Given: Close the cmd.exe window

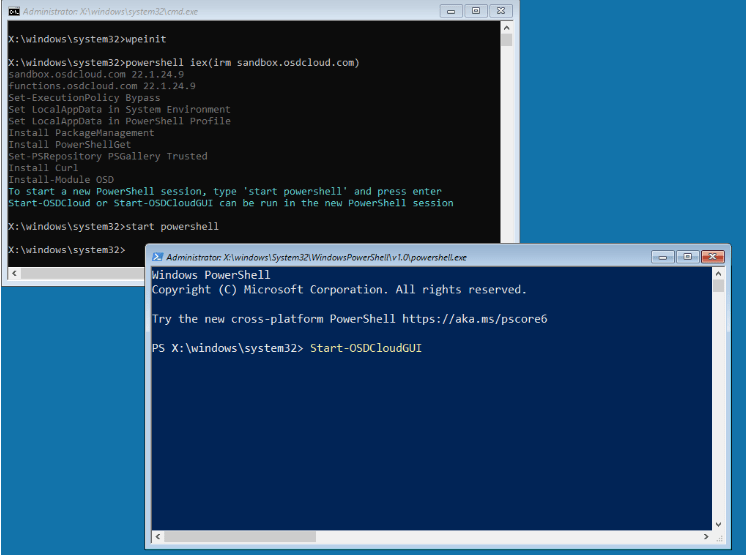Looking at the screenshot, I should click(501, 11).
